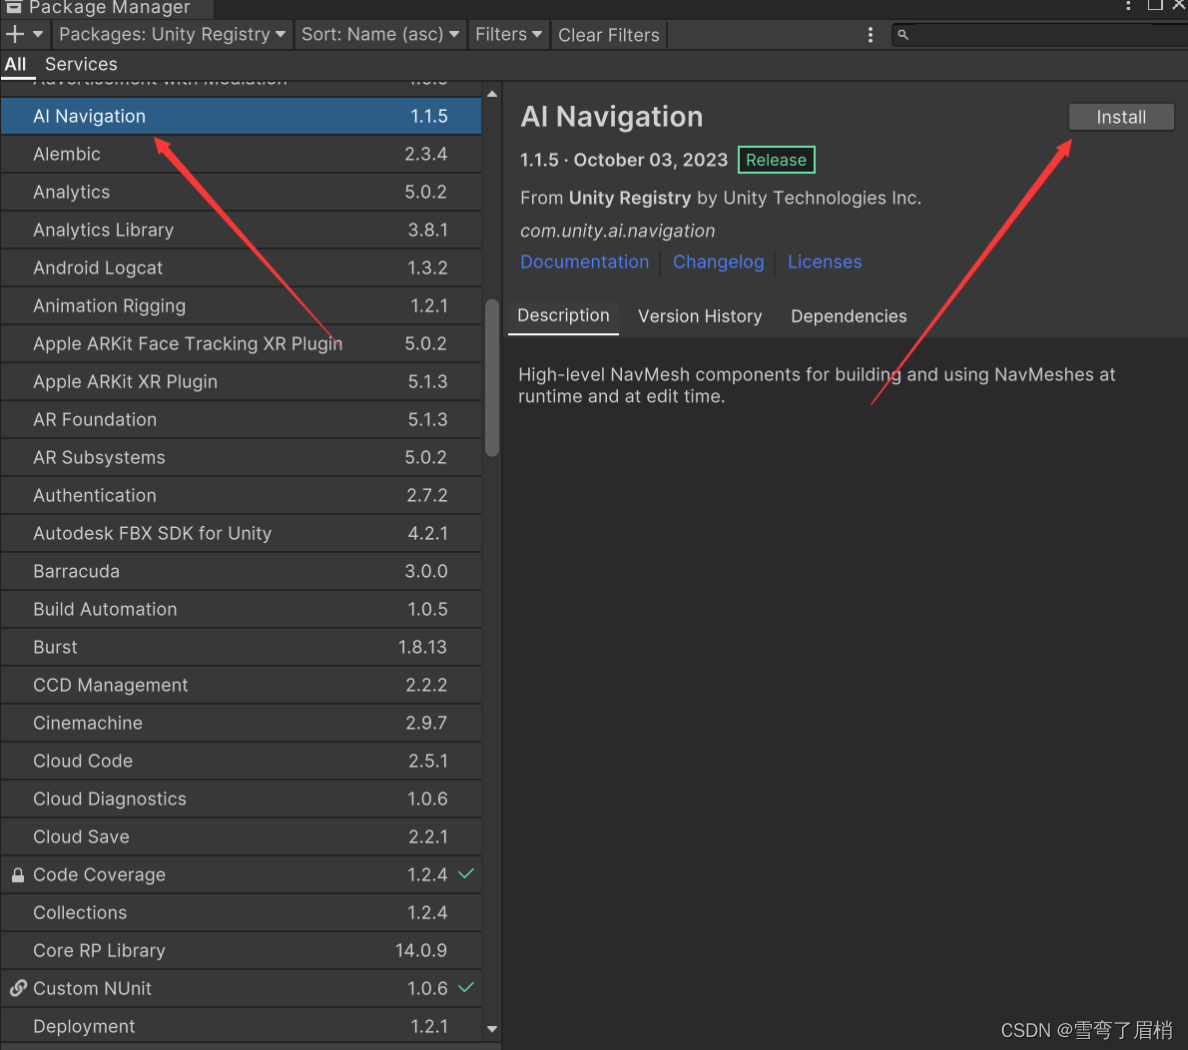Click the link icon beside Custom NUnit
1188x1050 pixels.
tap(18, 989)
